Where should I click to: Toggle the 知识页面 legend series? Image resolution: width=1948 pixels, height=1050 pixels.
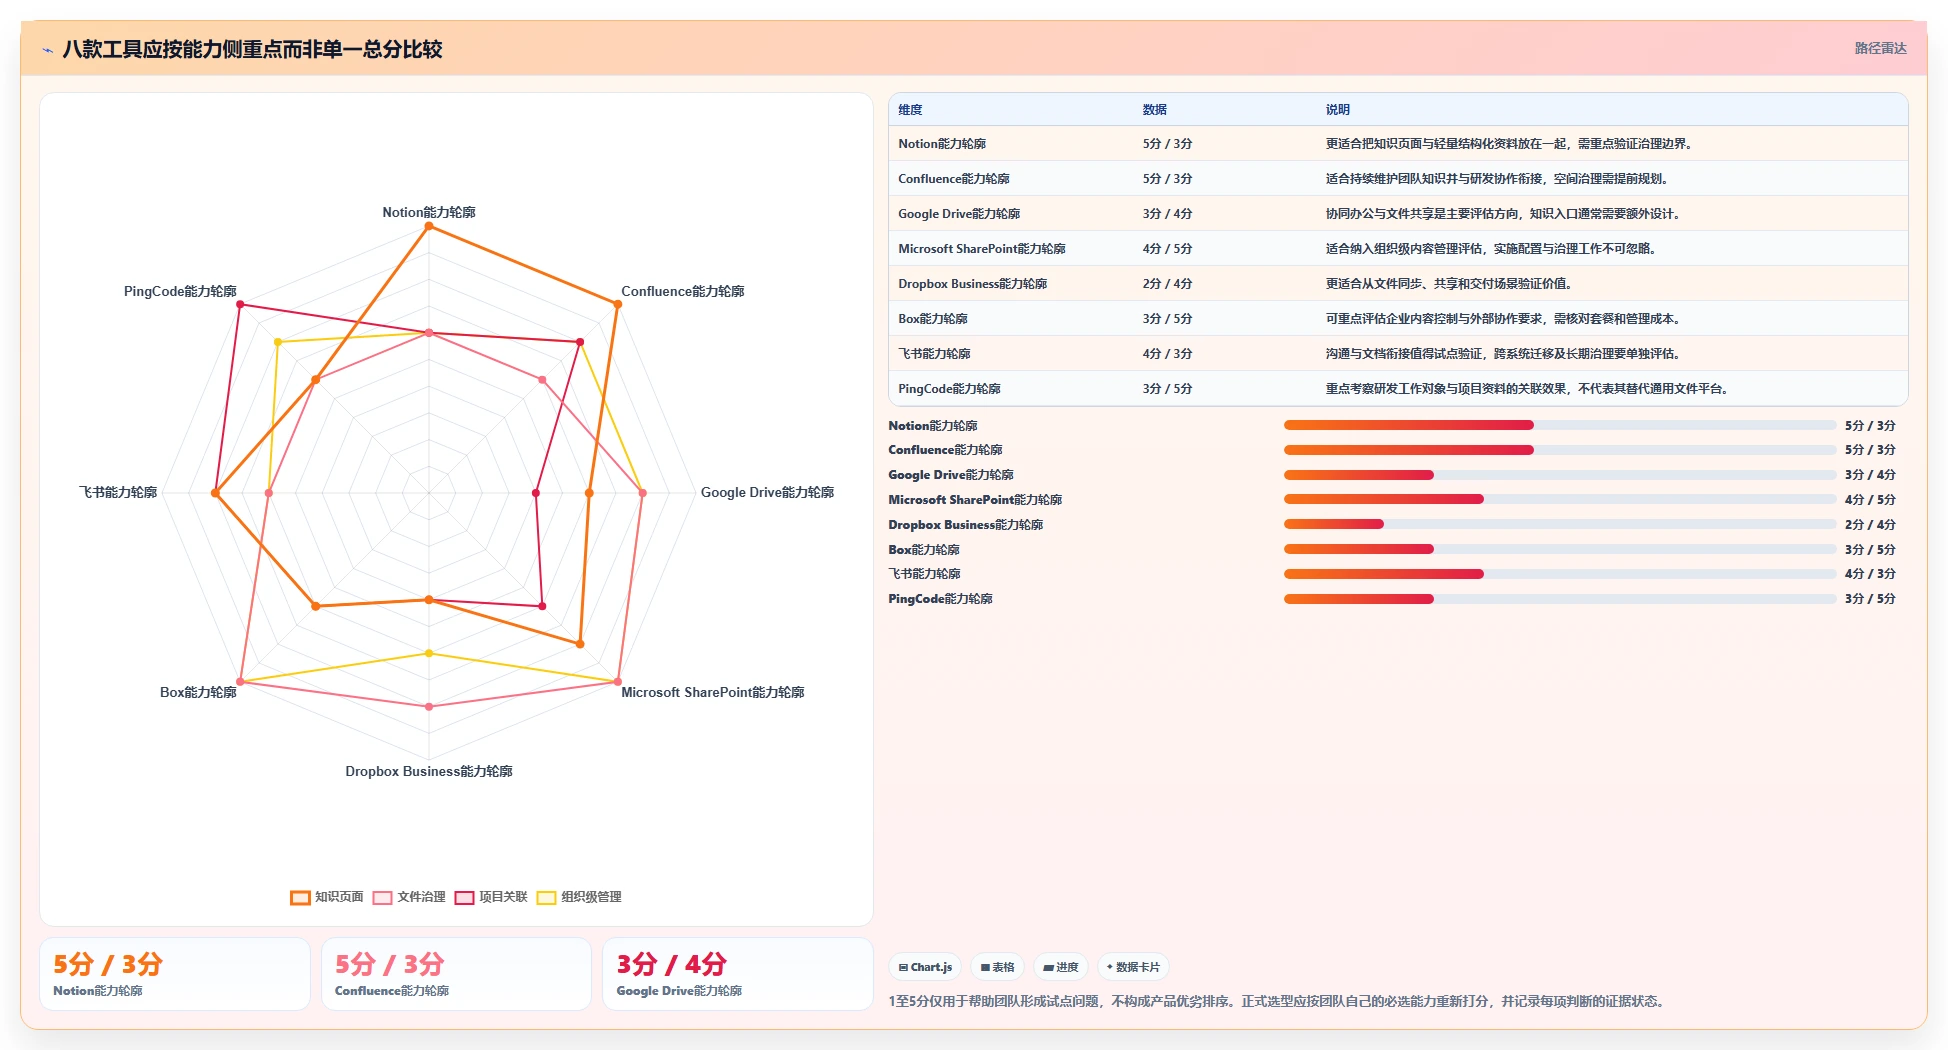click(327, 897)
